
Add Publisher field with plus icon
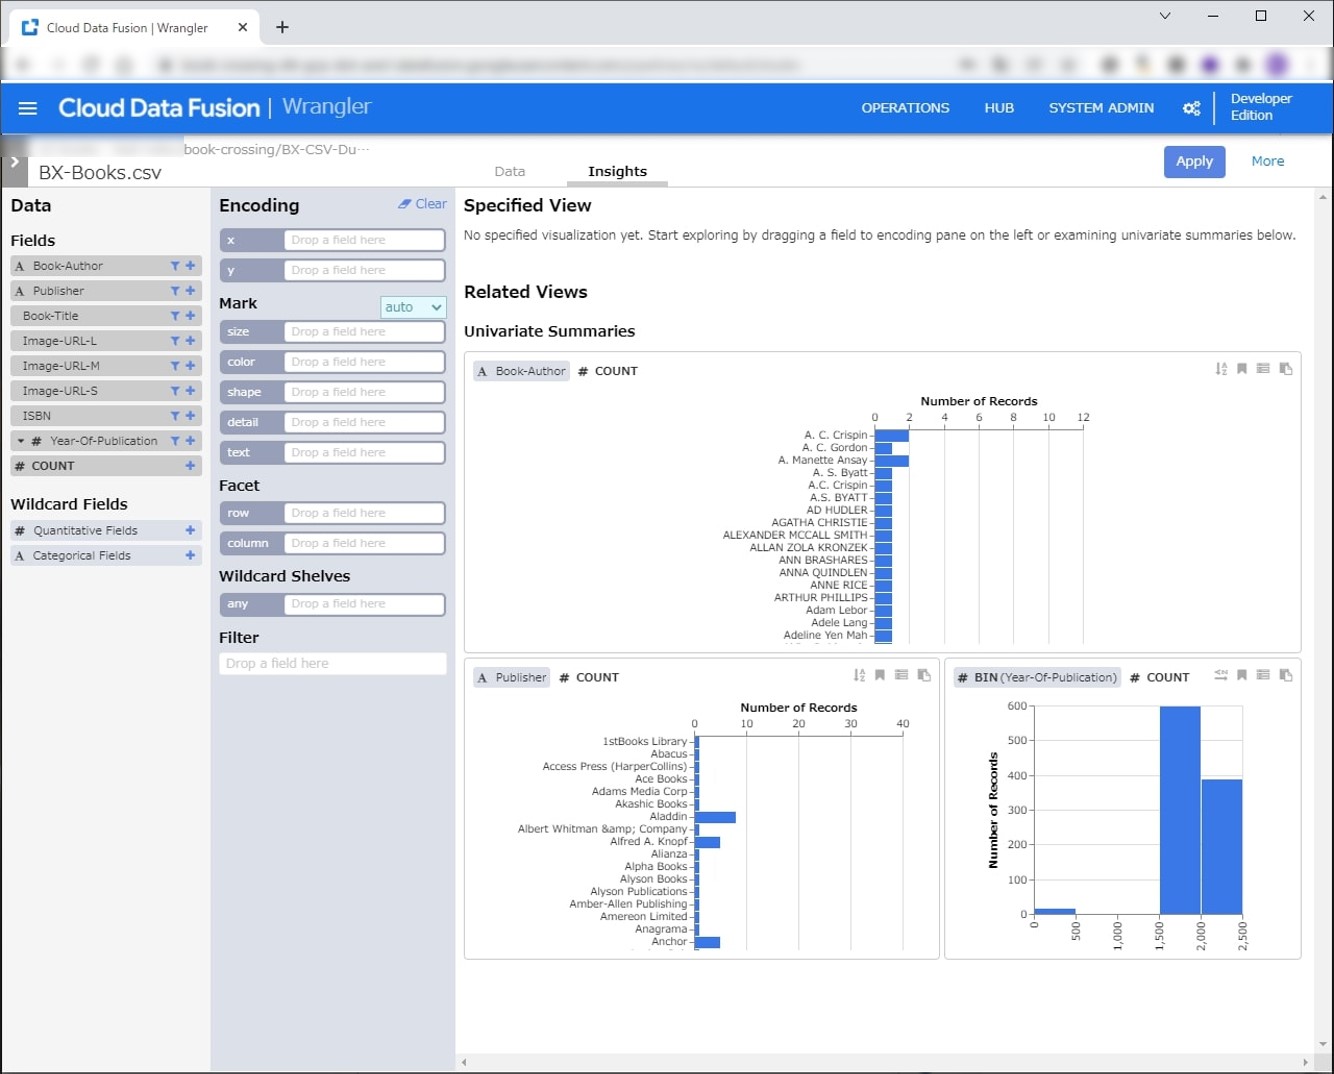coord(190,291)
